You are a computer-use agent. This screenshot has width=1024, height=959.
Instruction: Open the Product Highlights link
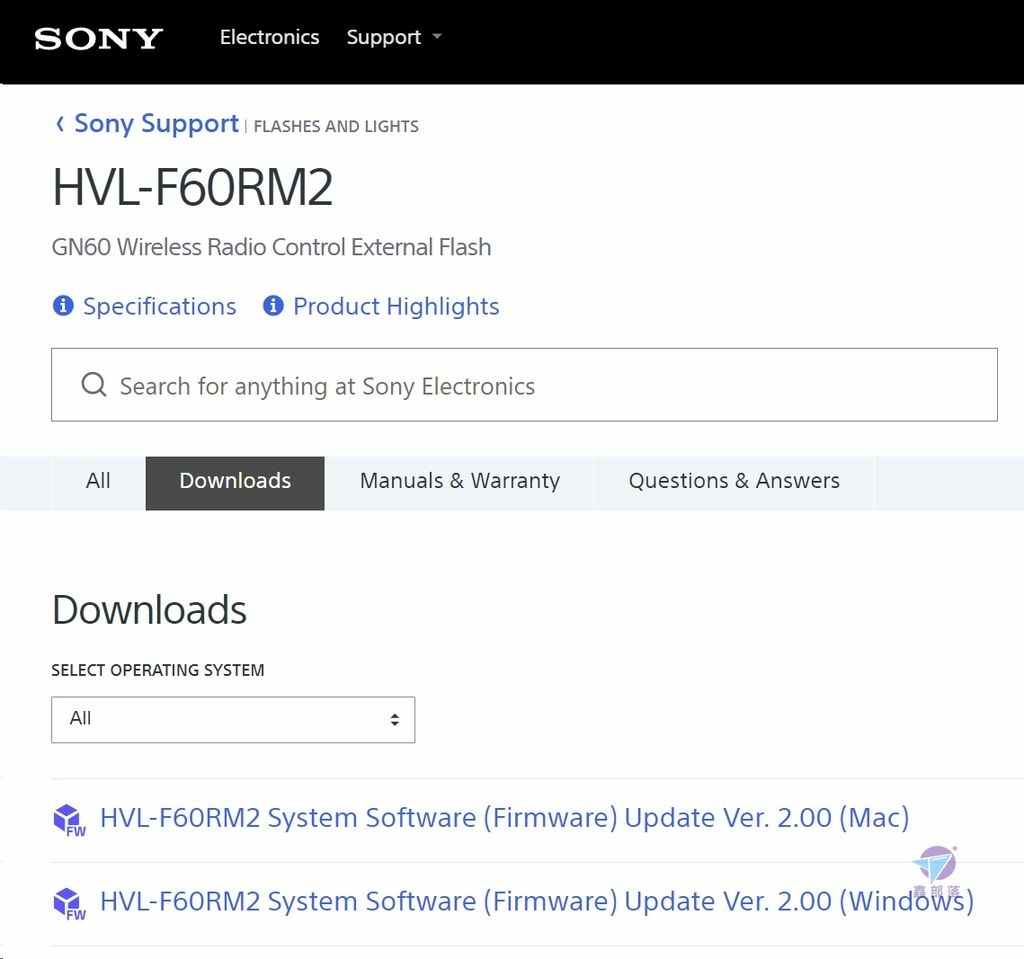coord(396,306)
